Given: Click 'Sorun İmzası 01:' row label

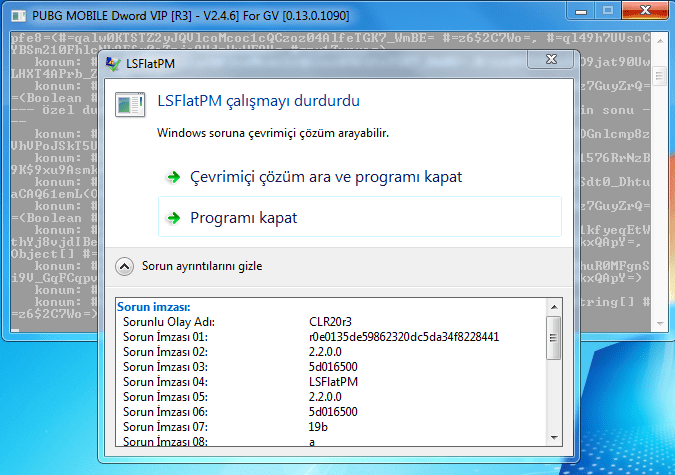Looking at the screenshot, I should pos(165,337).
